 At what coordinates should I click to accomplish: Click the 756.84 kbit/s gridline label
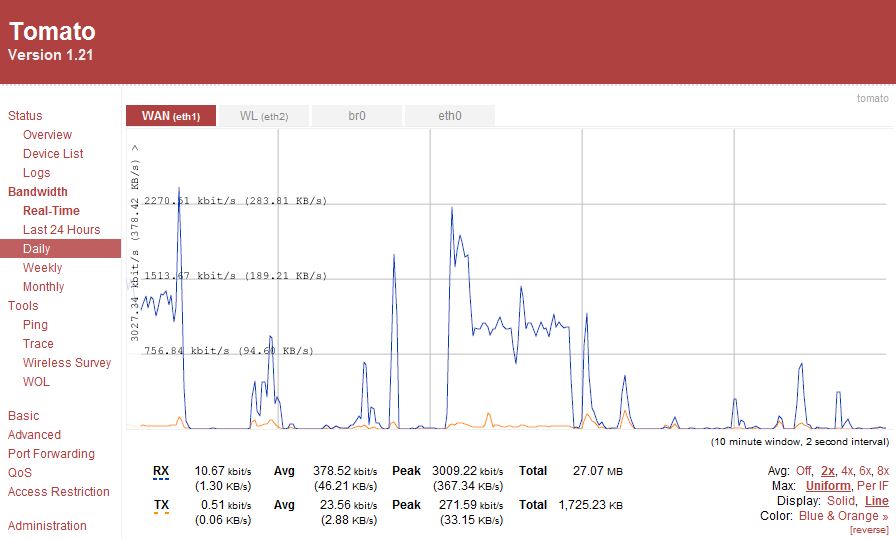(229, 350)
